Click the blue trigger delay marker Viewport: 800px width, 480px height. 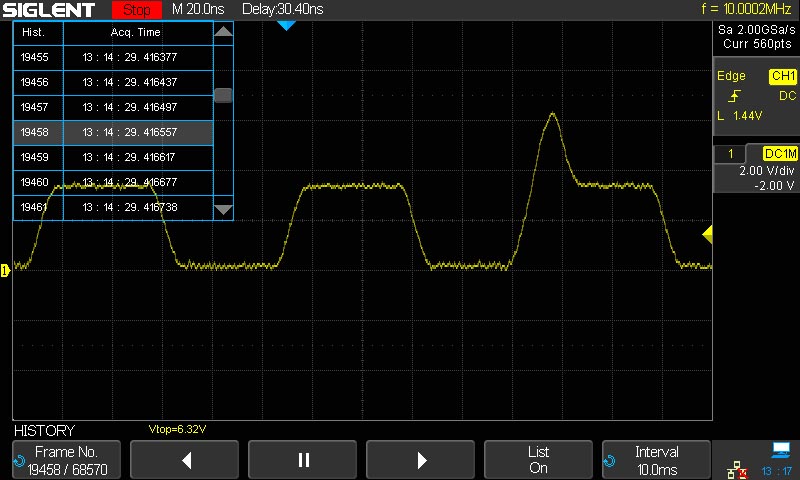coord(286,25)
